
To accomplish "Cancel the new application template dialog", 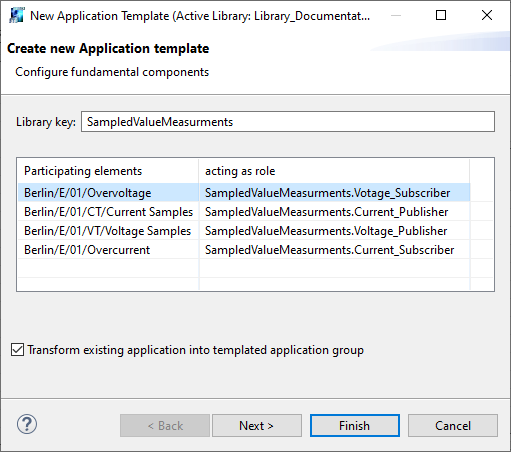I will [x=453, y=426].
